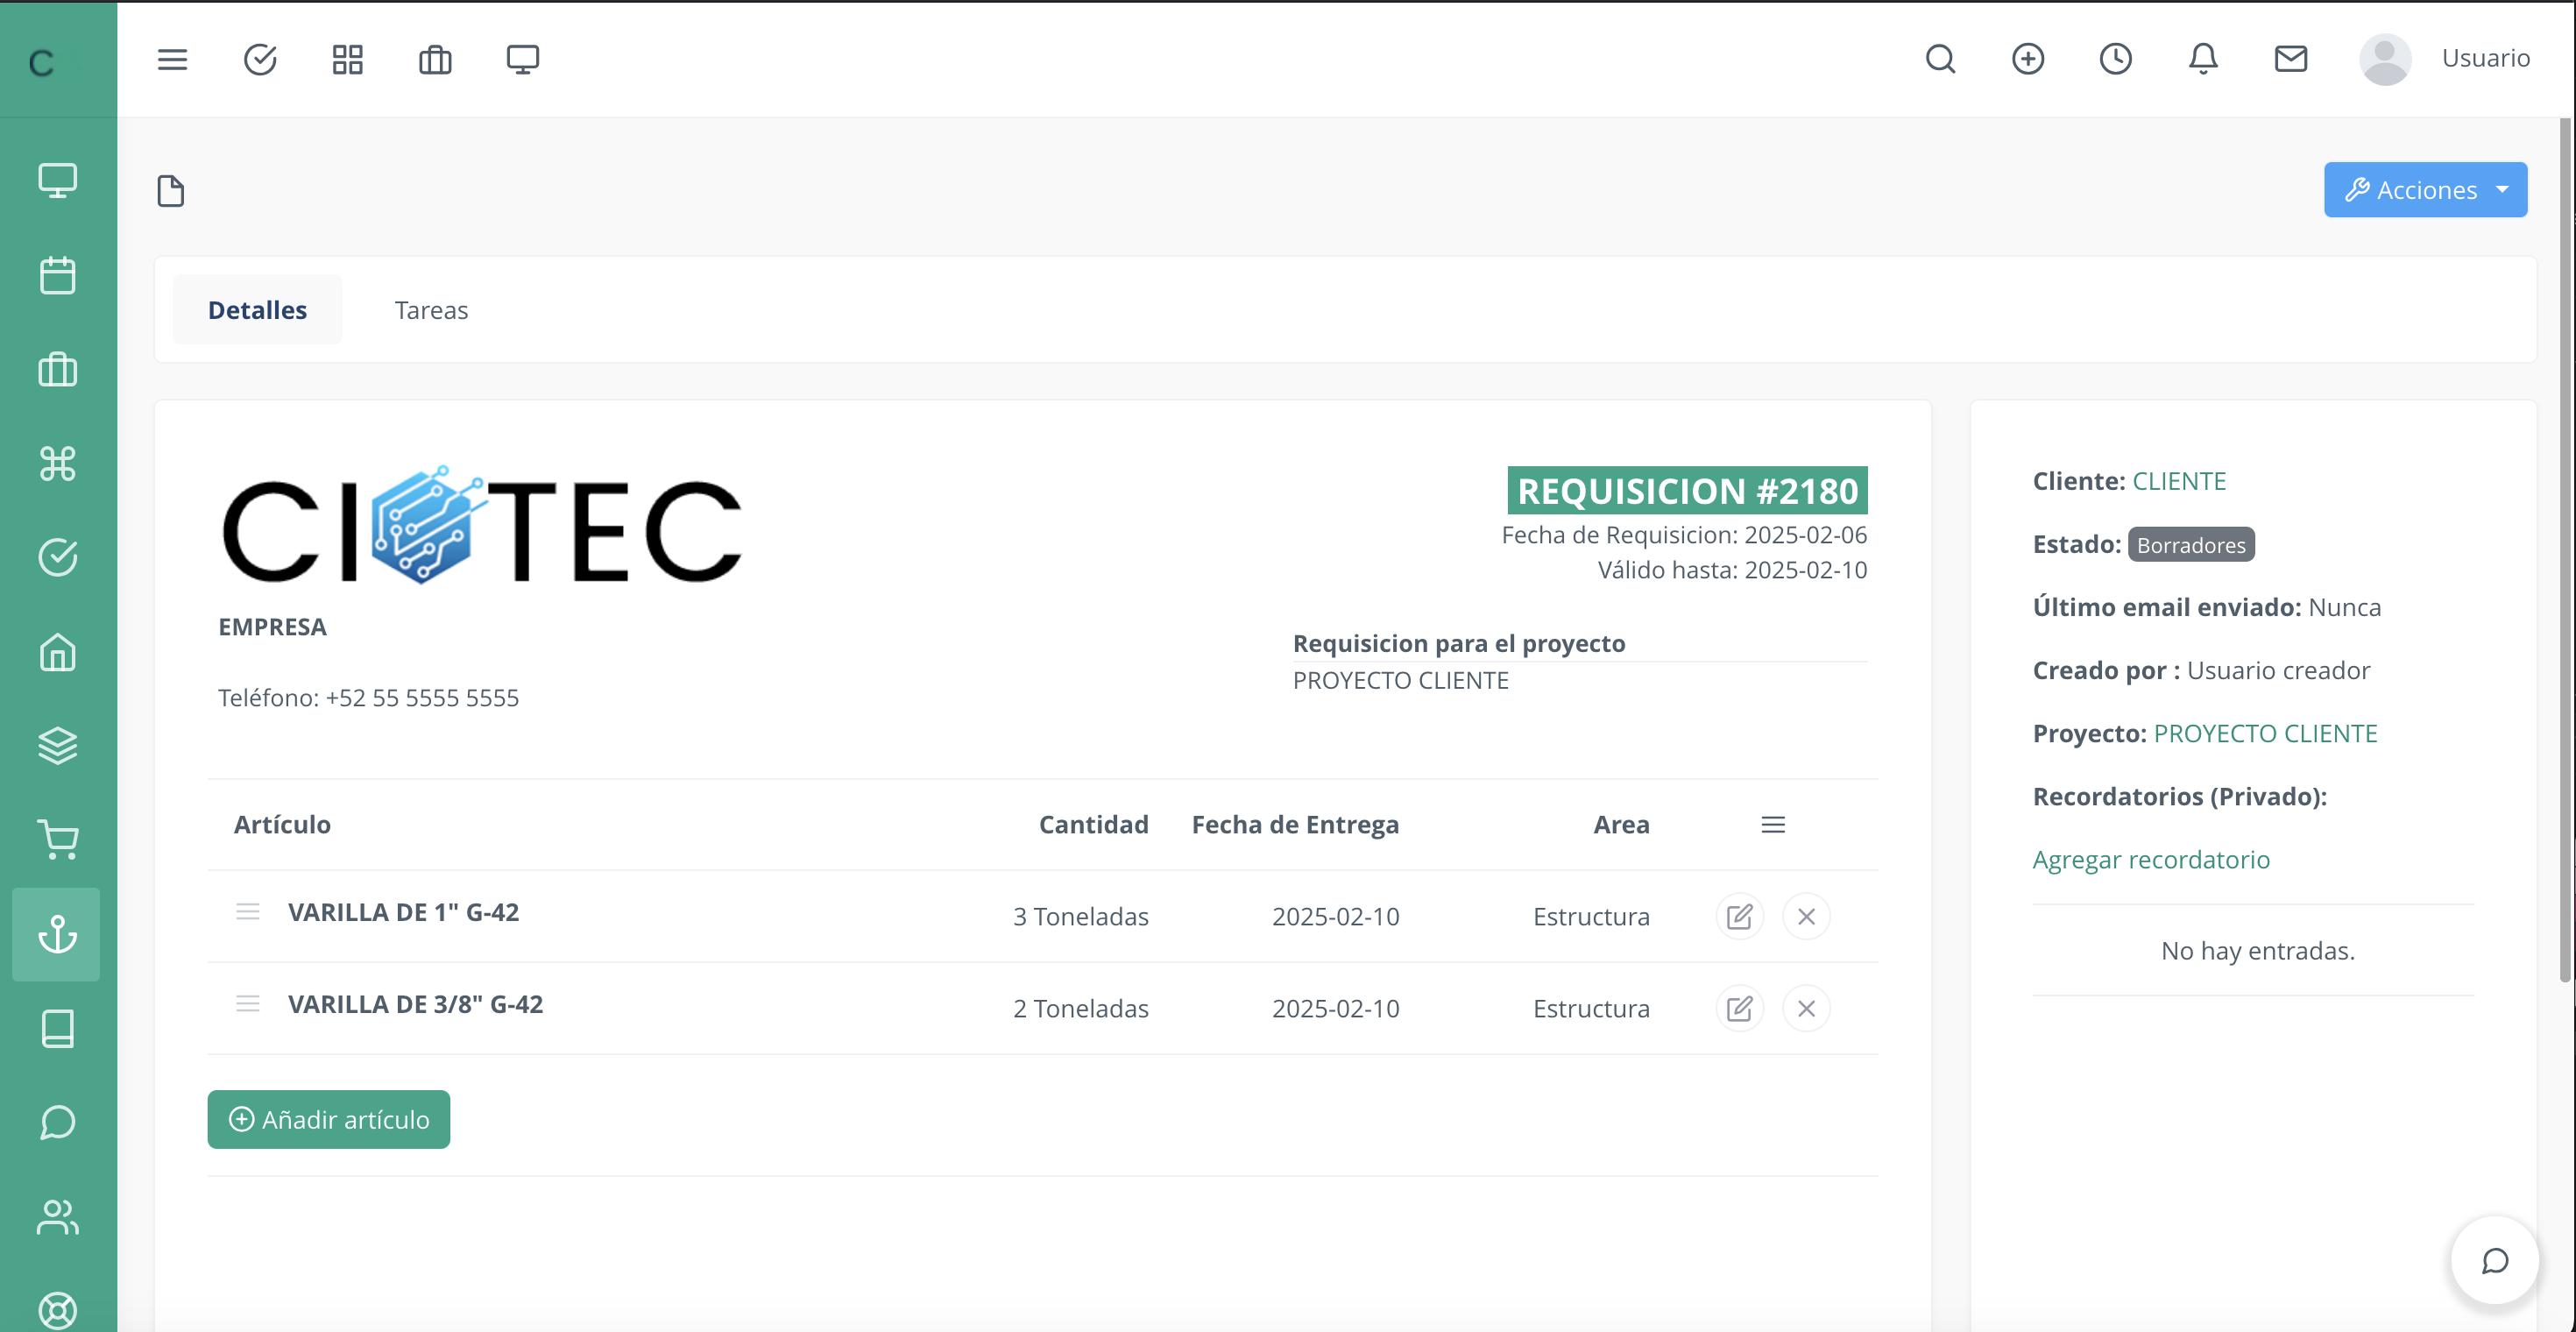Screen dimensions: 2576x1332
Task: Edit the VARILLA DE 1" G-42 row
Action: click(x=1739, y=916)
